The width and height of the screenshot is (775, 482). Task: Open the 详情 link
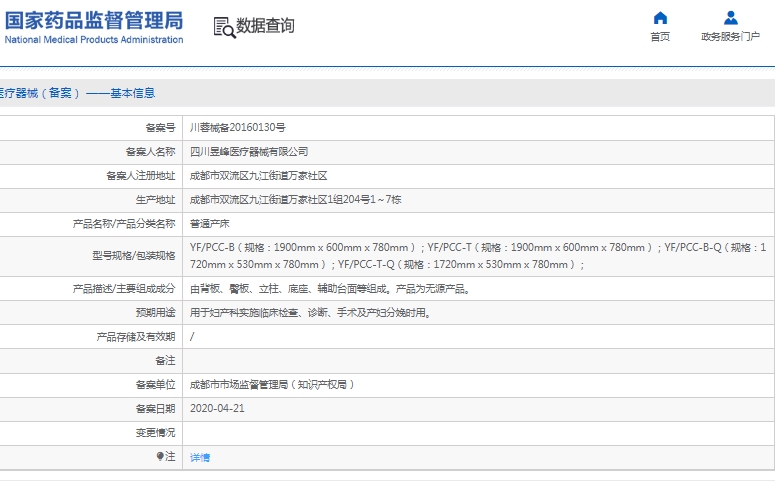point(200,458)
